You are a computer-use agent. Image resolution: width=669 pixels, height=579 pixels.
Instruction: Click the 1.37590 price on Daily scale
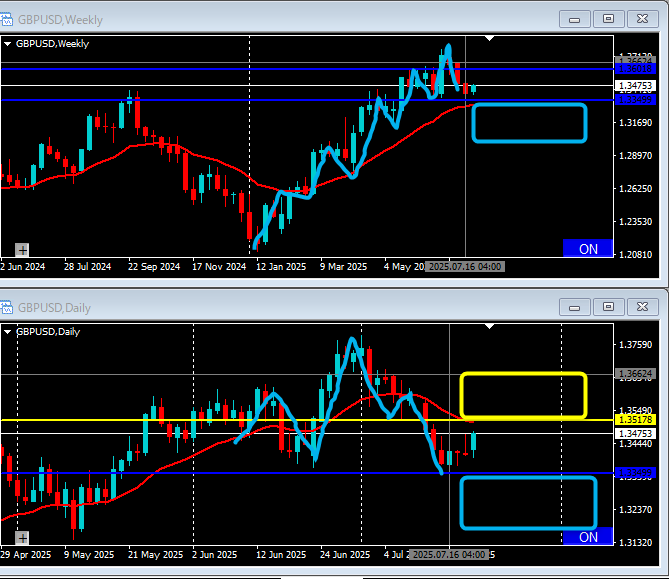(635, 345)
